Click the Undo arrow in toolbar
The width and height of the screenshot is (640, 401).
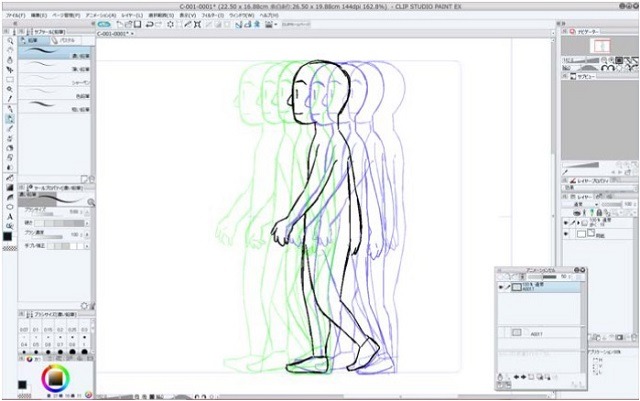click(x=148, y=24)
